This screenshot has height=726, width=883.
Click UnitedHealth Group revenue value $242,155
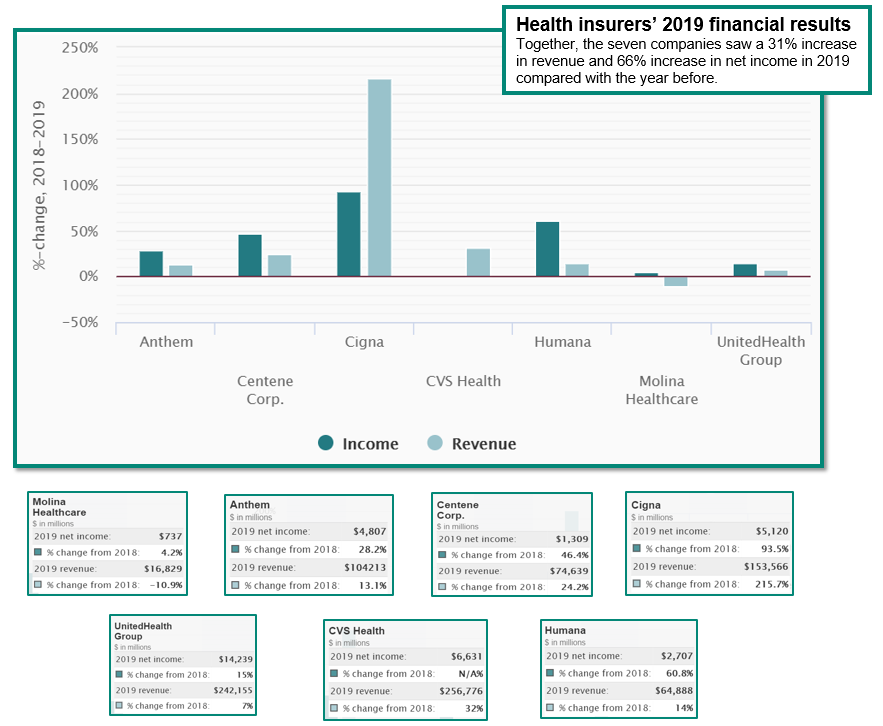coord(233,690)
